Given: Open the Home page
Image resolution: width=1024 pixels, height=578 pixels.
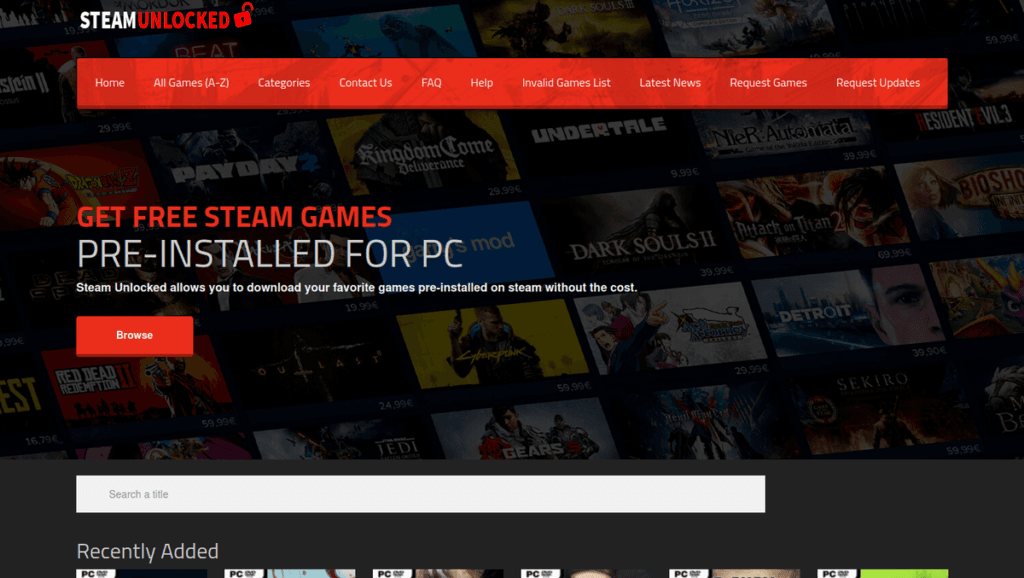Looking at the screenshot, I should coord(109,83).
